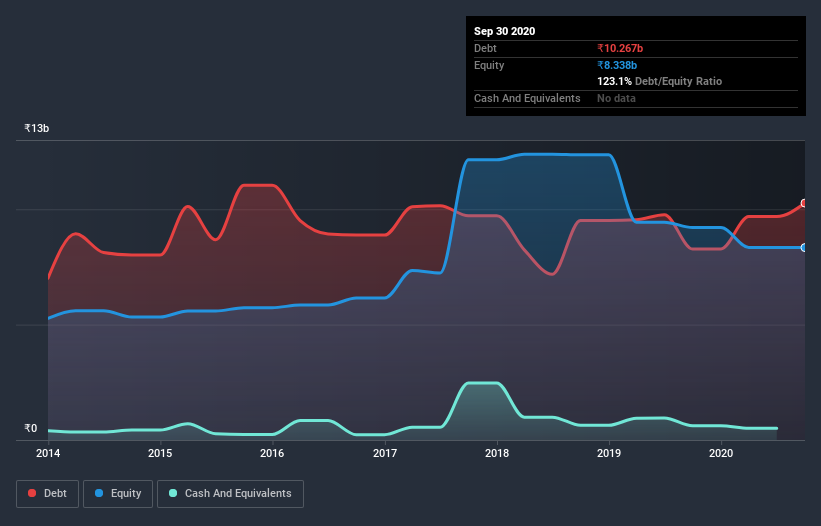
Task: Toggle the Debt series legend button
Action: coord(47,494)
